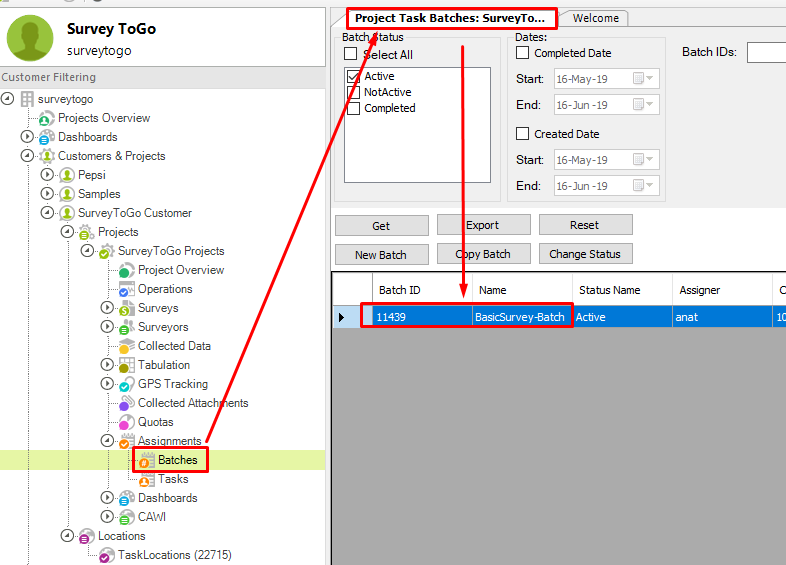The width and height of the screenshot is (786, 565).
Task: Expand the Surveys node
Action: point(107,307)
